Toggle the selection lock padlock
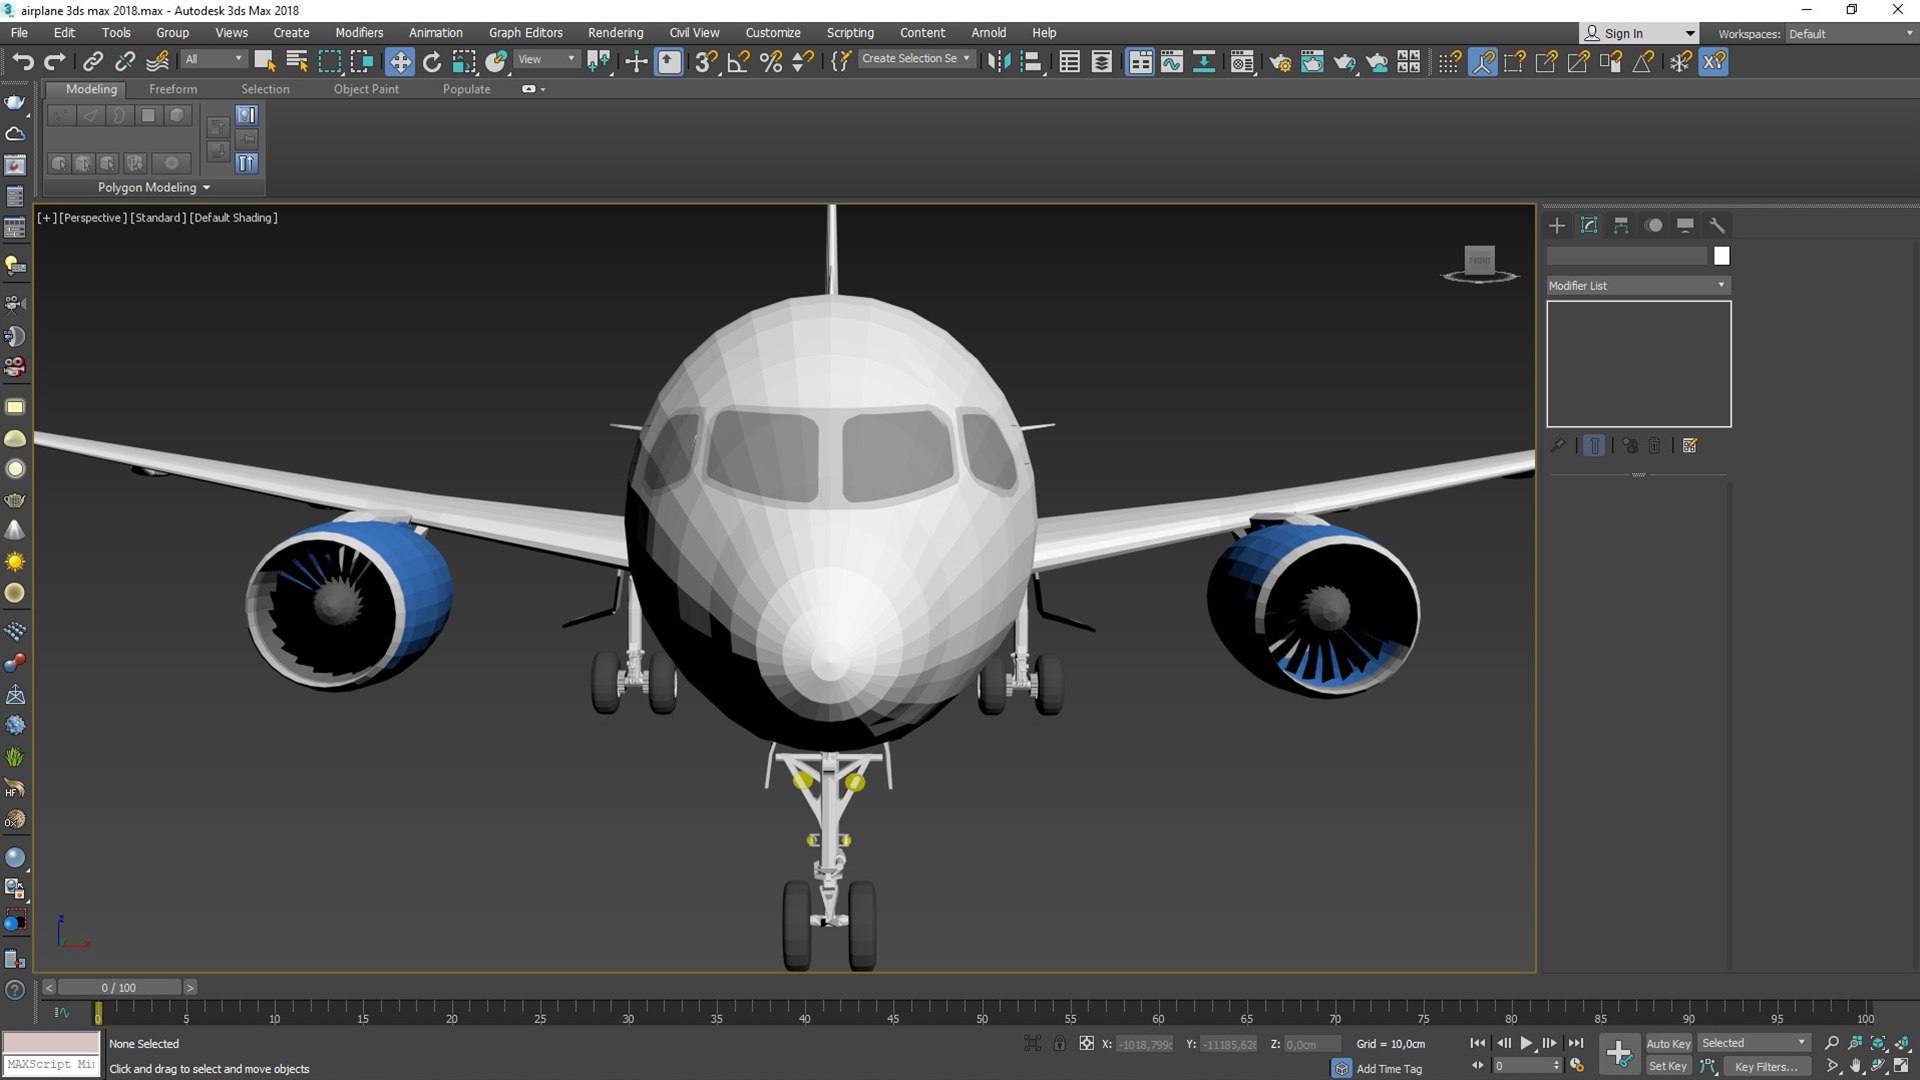1920x1080 pixels. click(1059, 1043)
